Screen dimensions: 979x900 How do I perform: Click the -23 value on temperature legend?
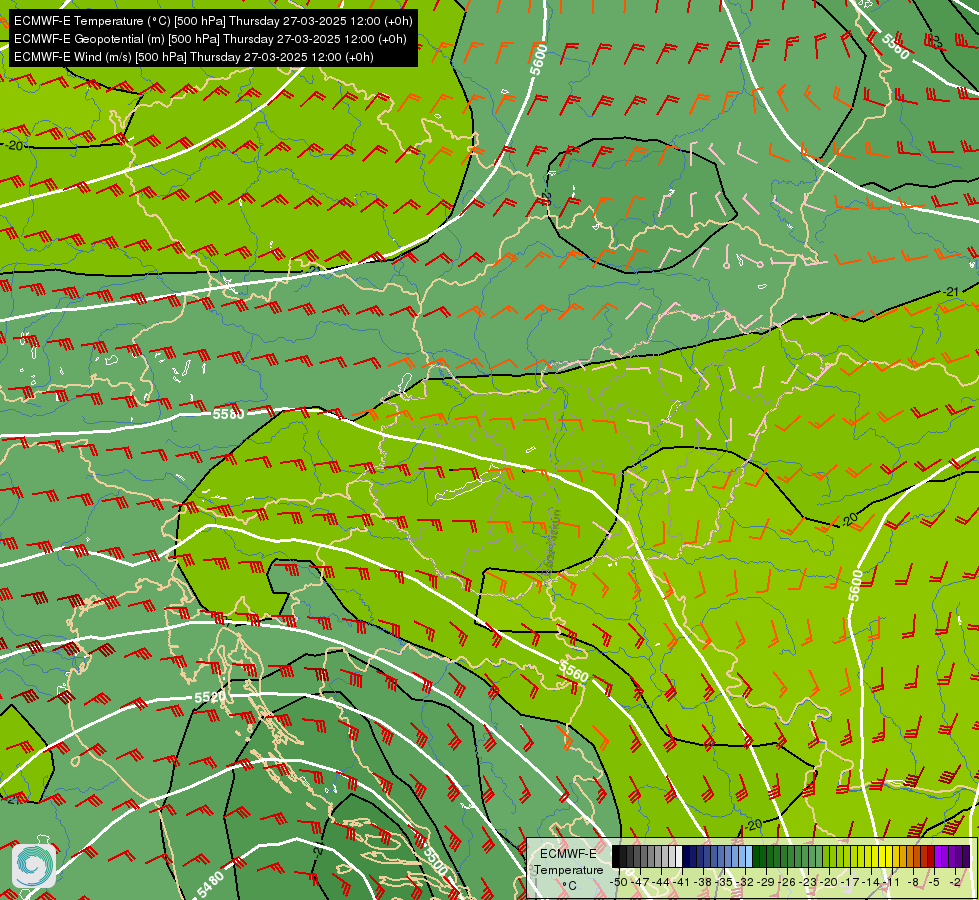(x=808, y=882)
